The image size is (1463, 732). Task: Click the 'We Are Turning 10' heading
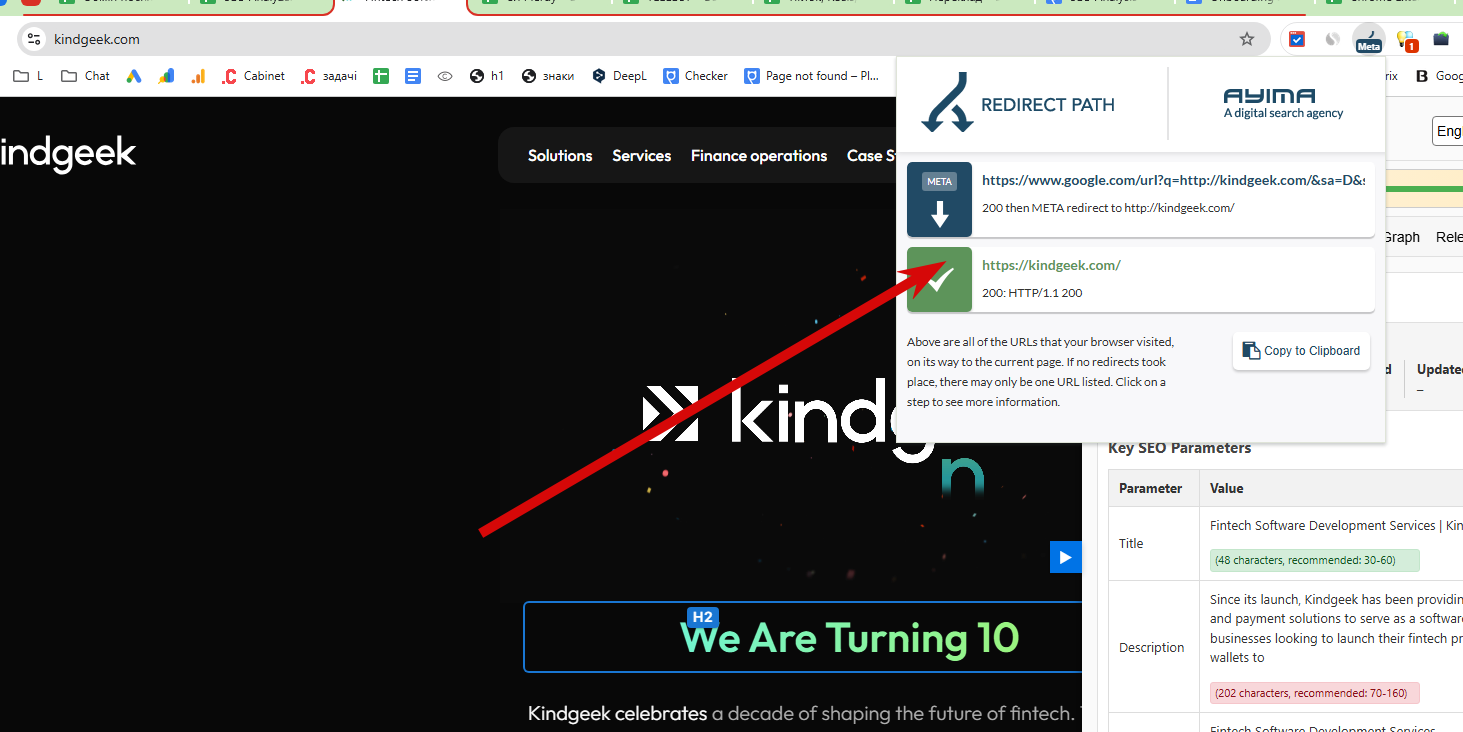click(849, 637)
